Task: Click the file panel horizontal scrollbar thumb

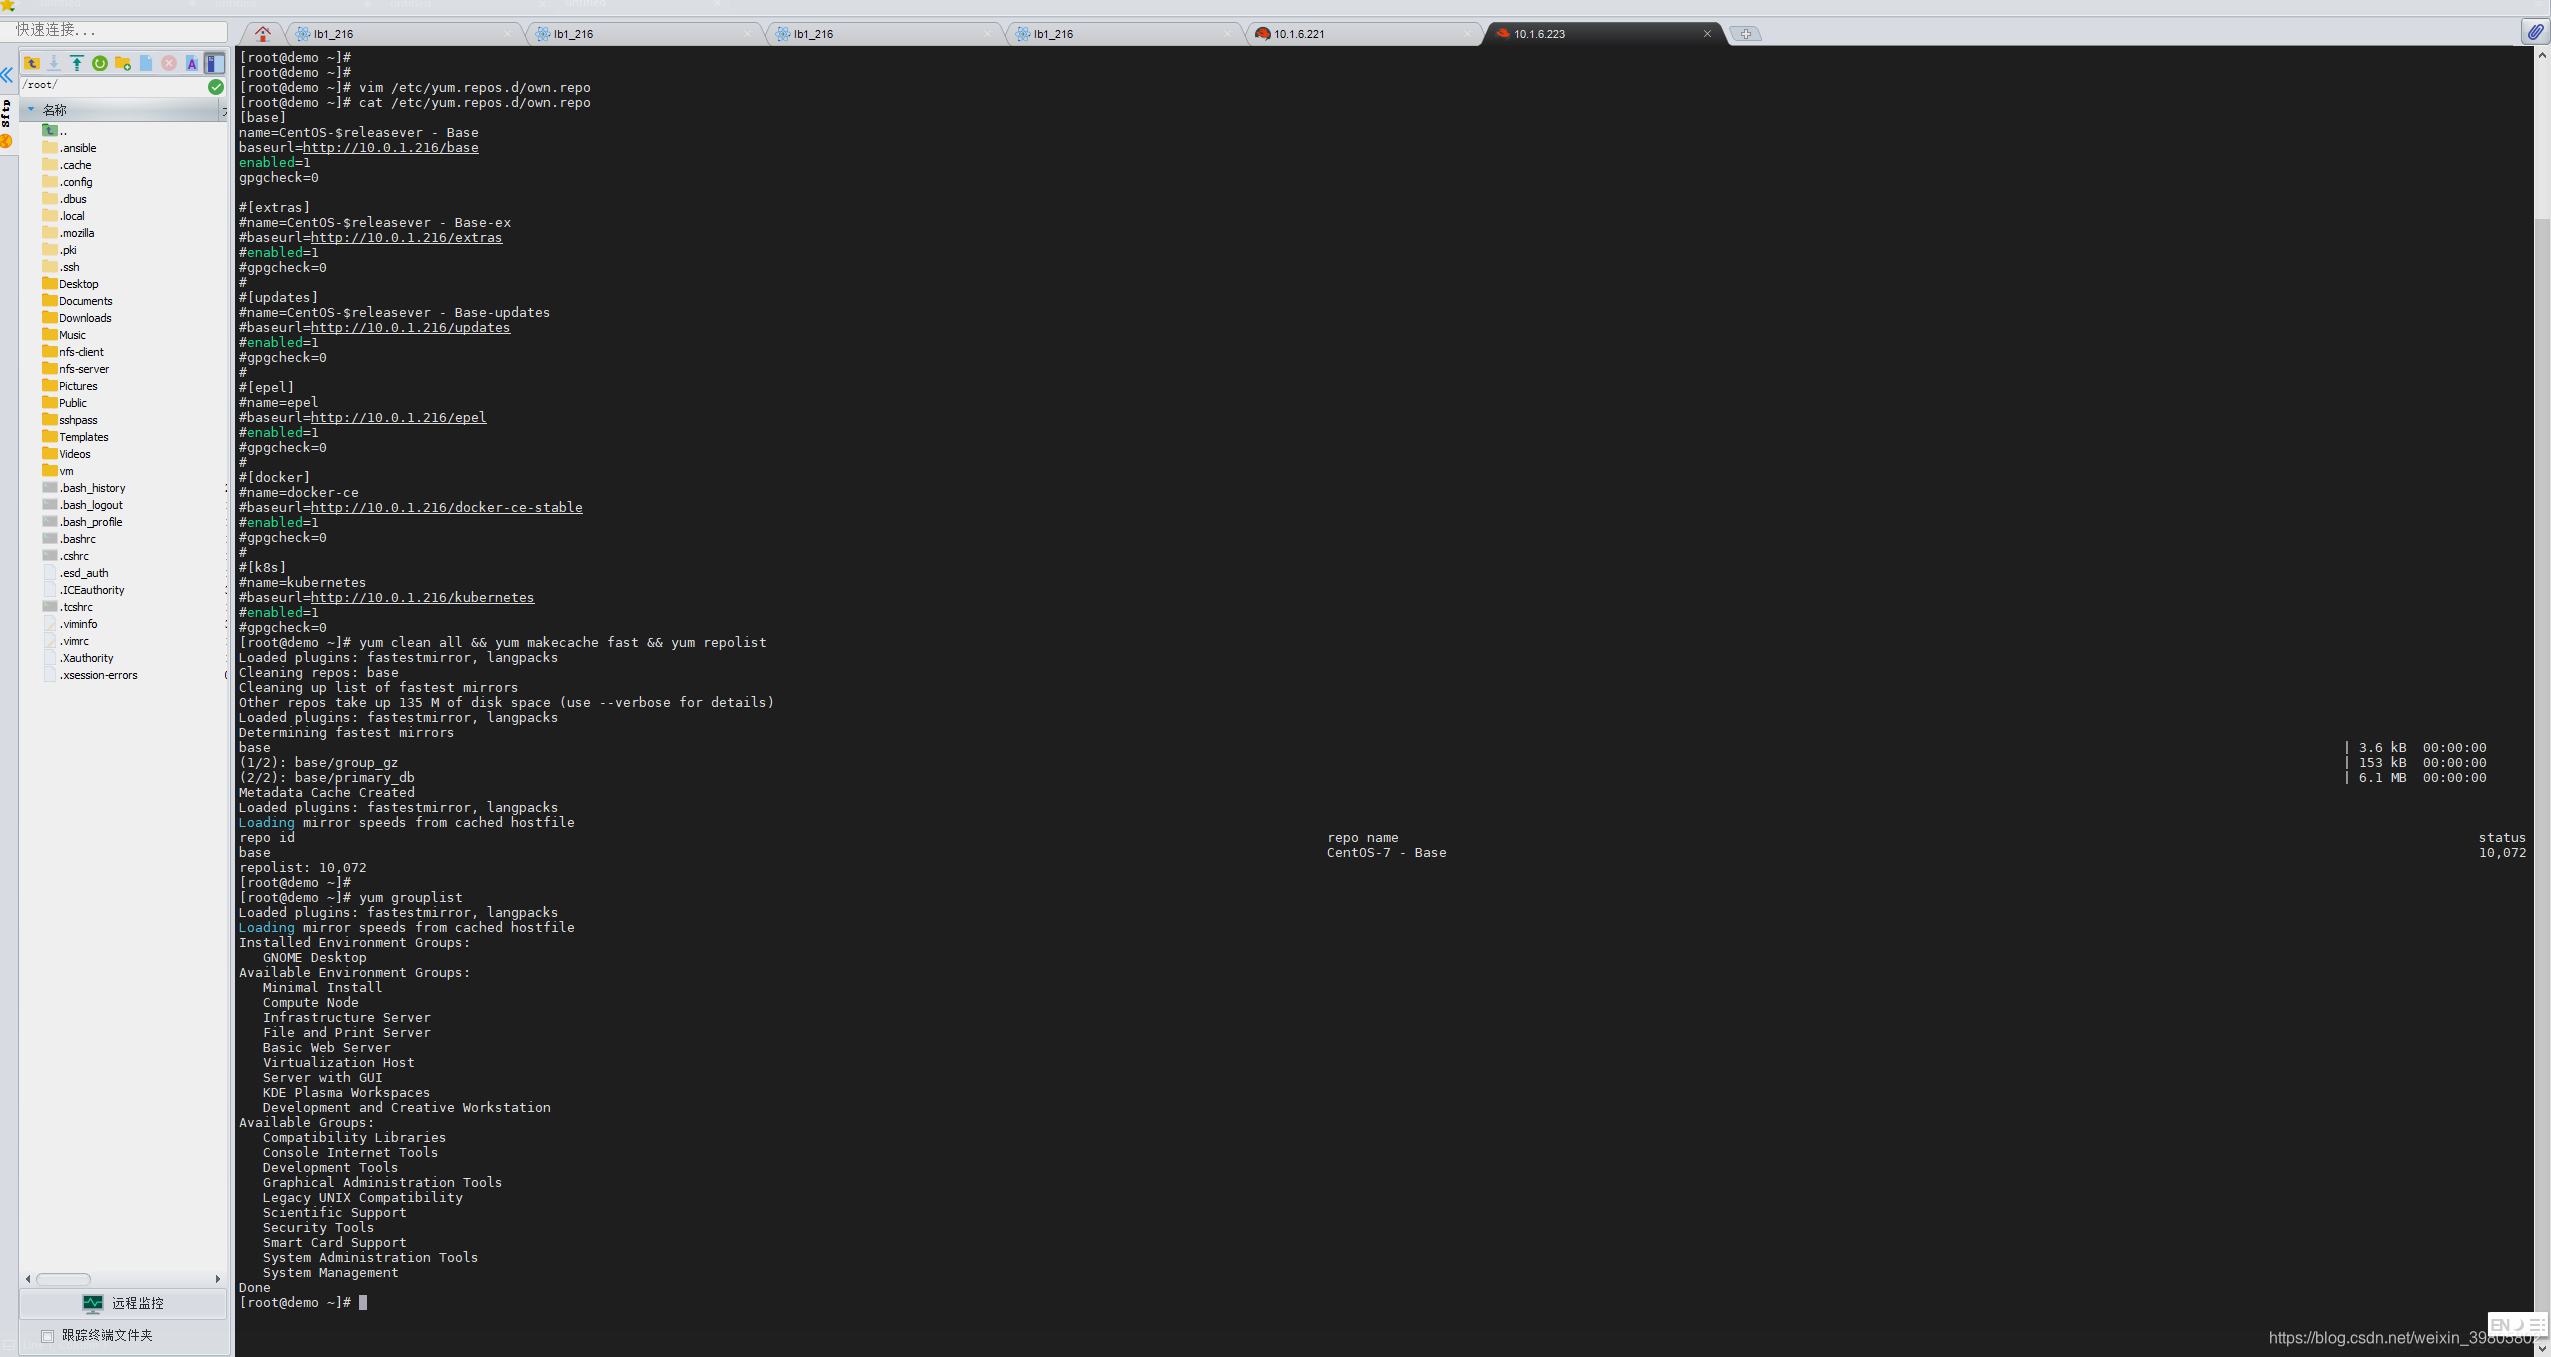Action: (x=63, y=1279)
